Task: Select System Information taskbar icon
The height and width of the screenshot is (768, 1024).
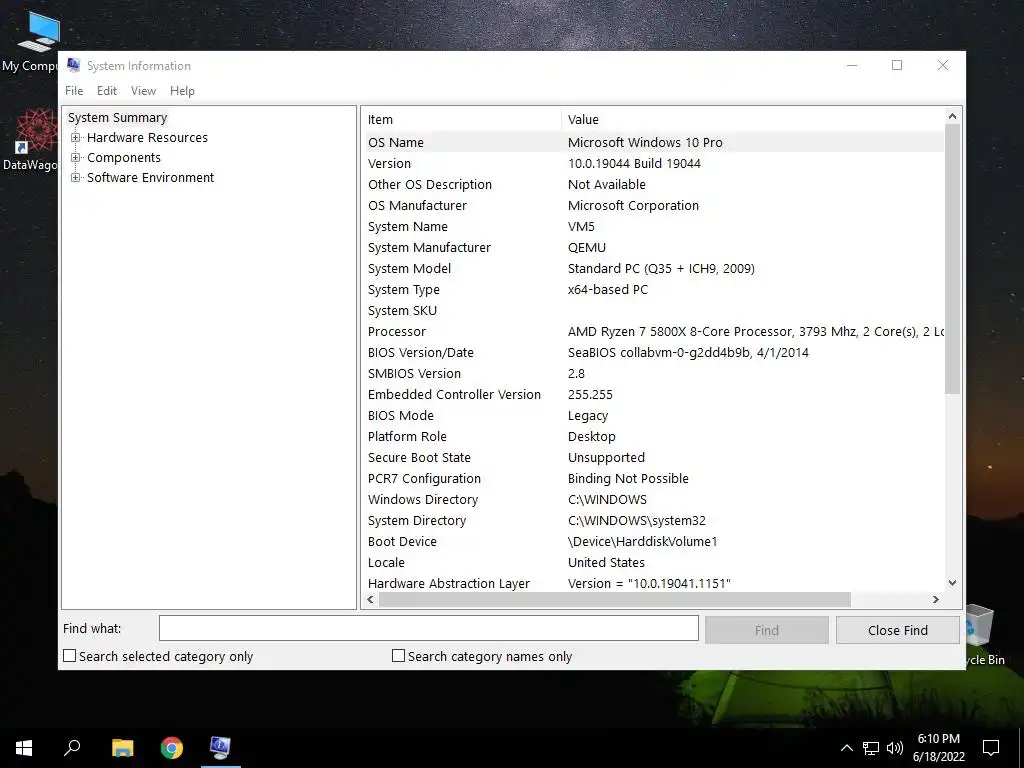Action: pyautogui.click(x=220, y=748)
